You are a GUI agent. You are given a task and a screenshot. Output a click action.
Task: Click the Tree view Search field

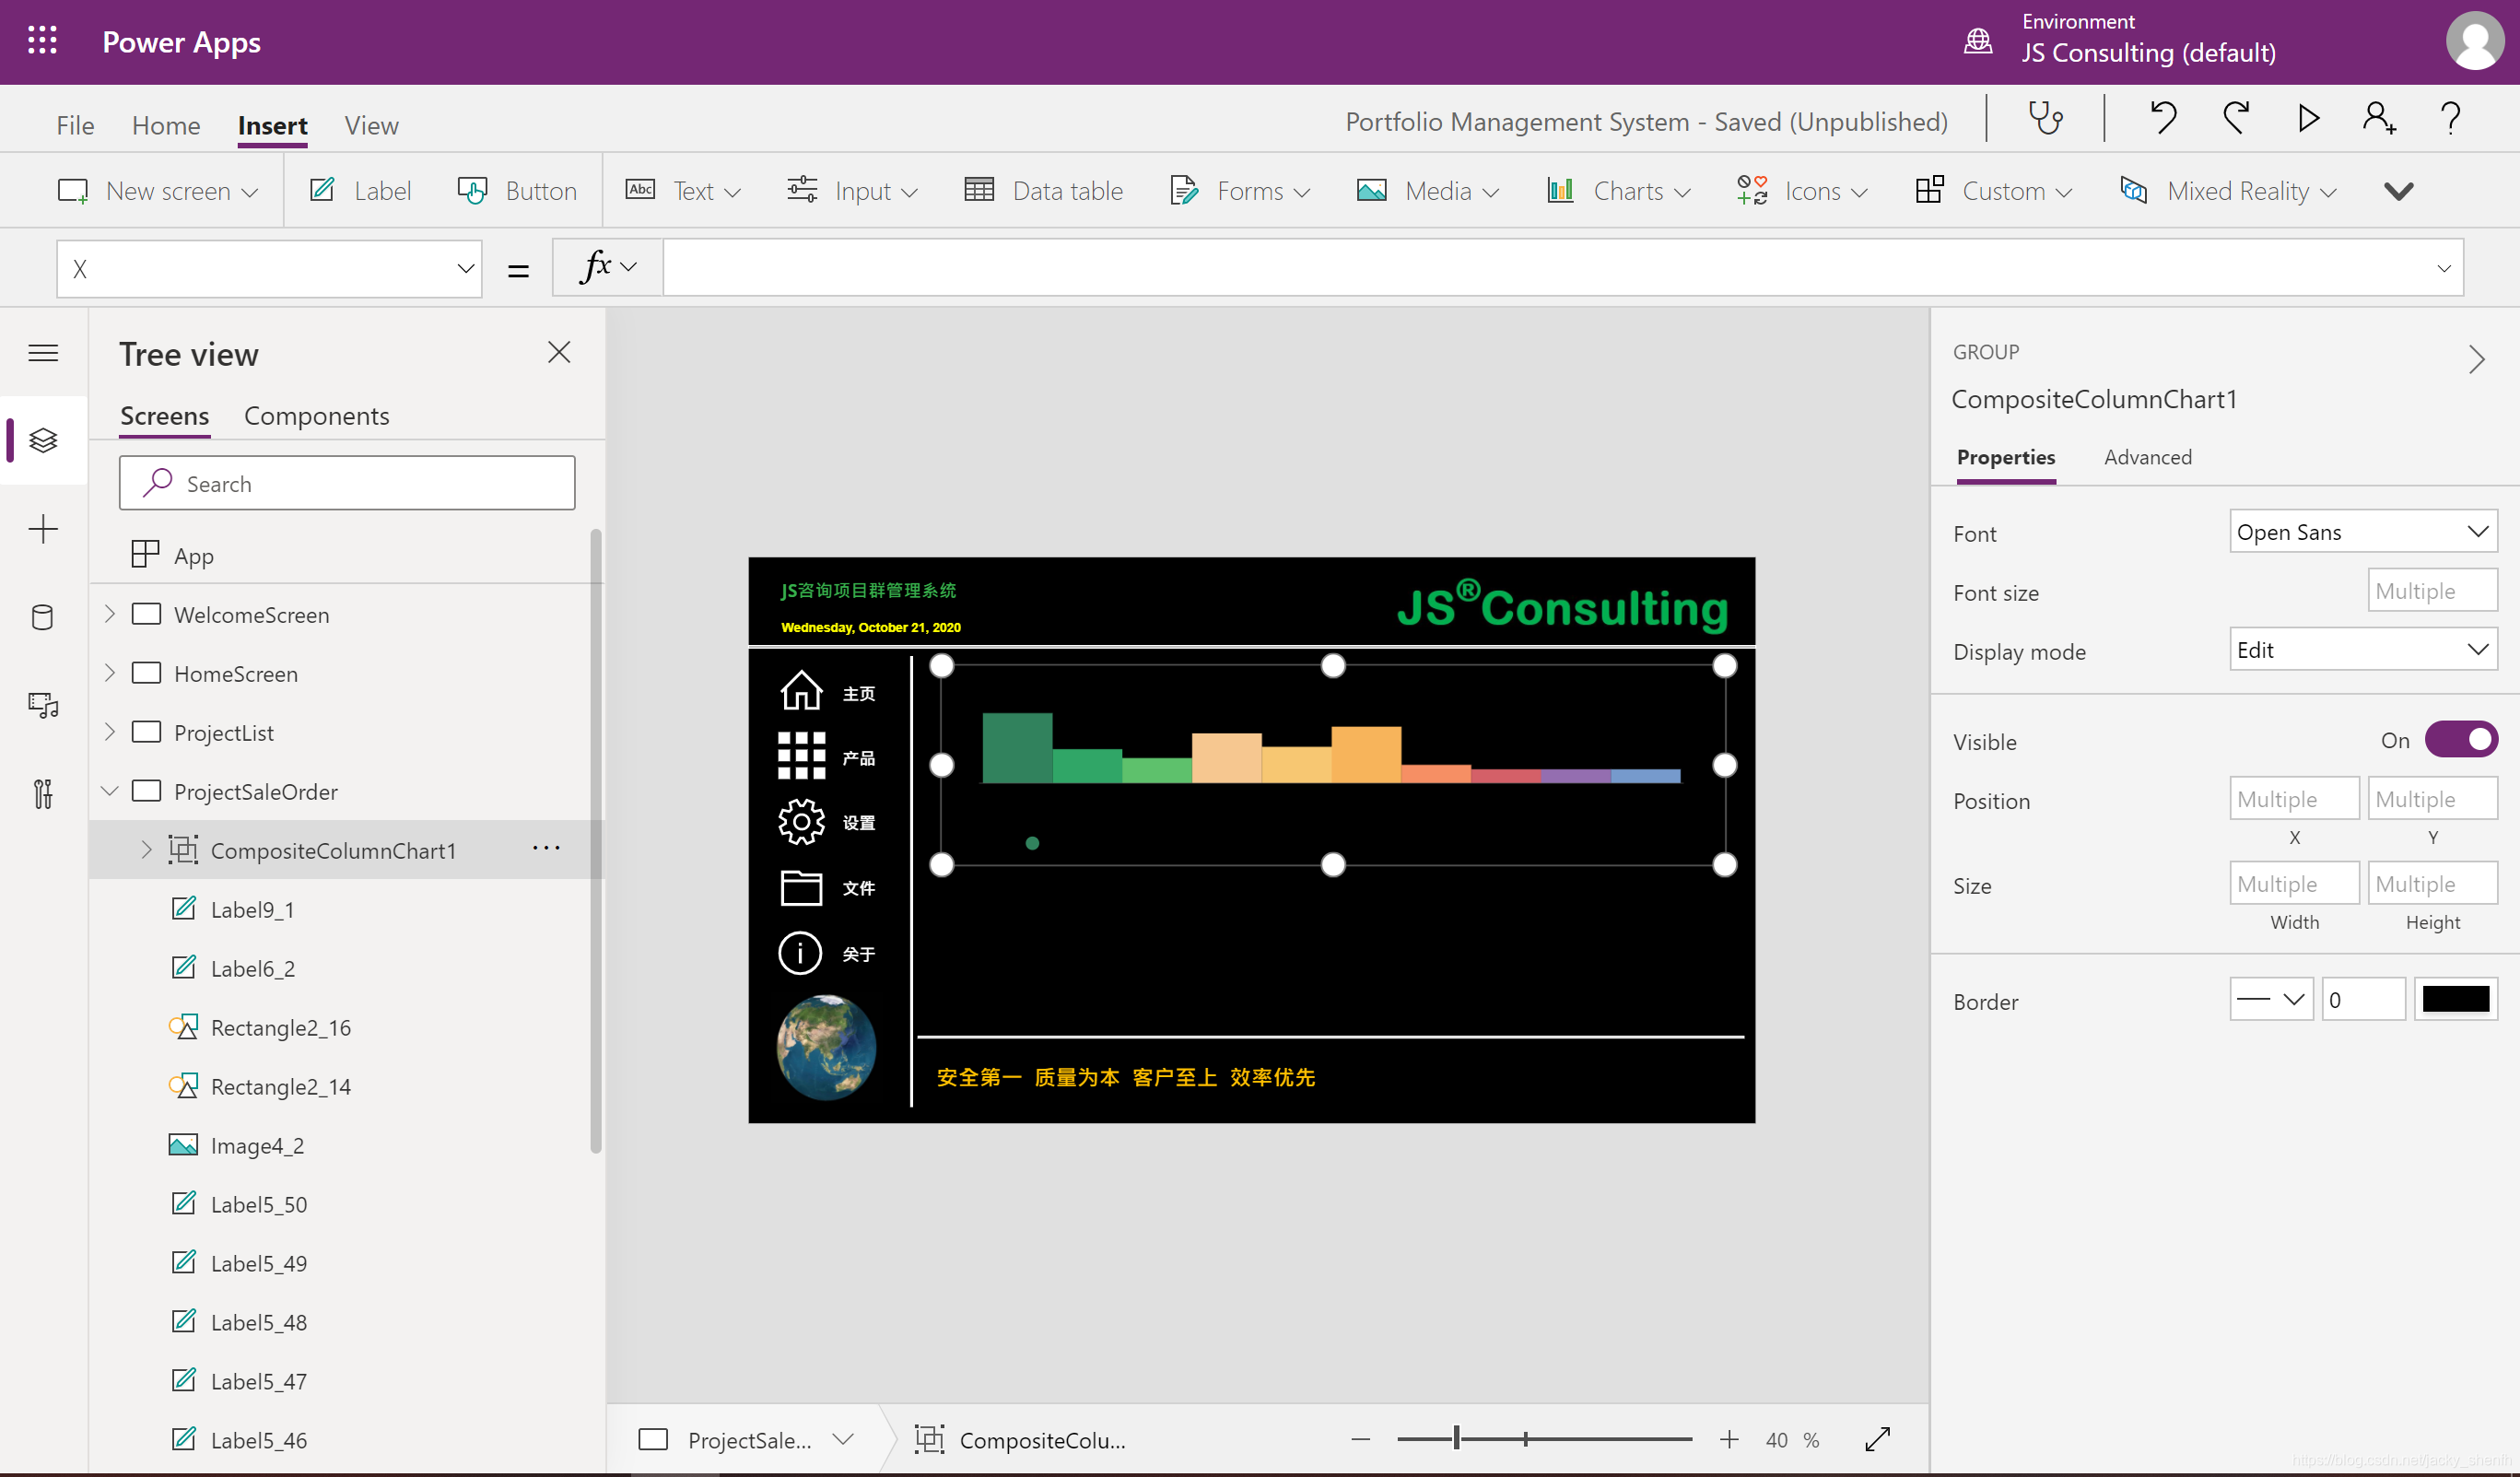click(x=347, y=484)
